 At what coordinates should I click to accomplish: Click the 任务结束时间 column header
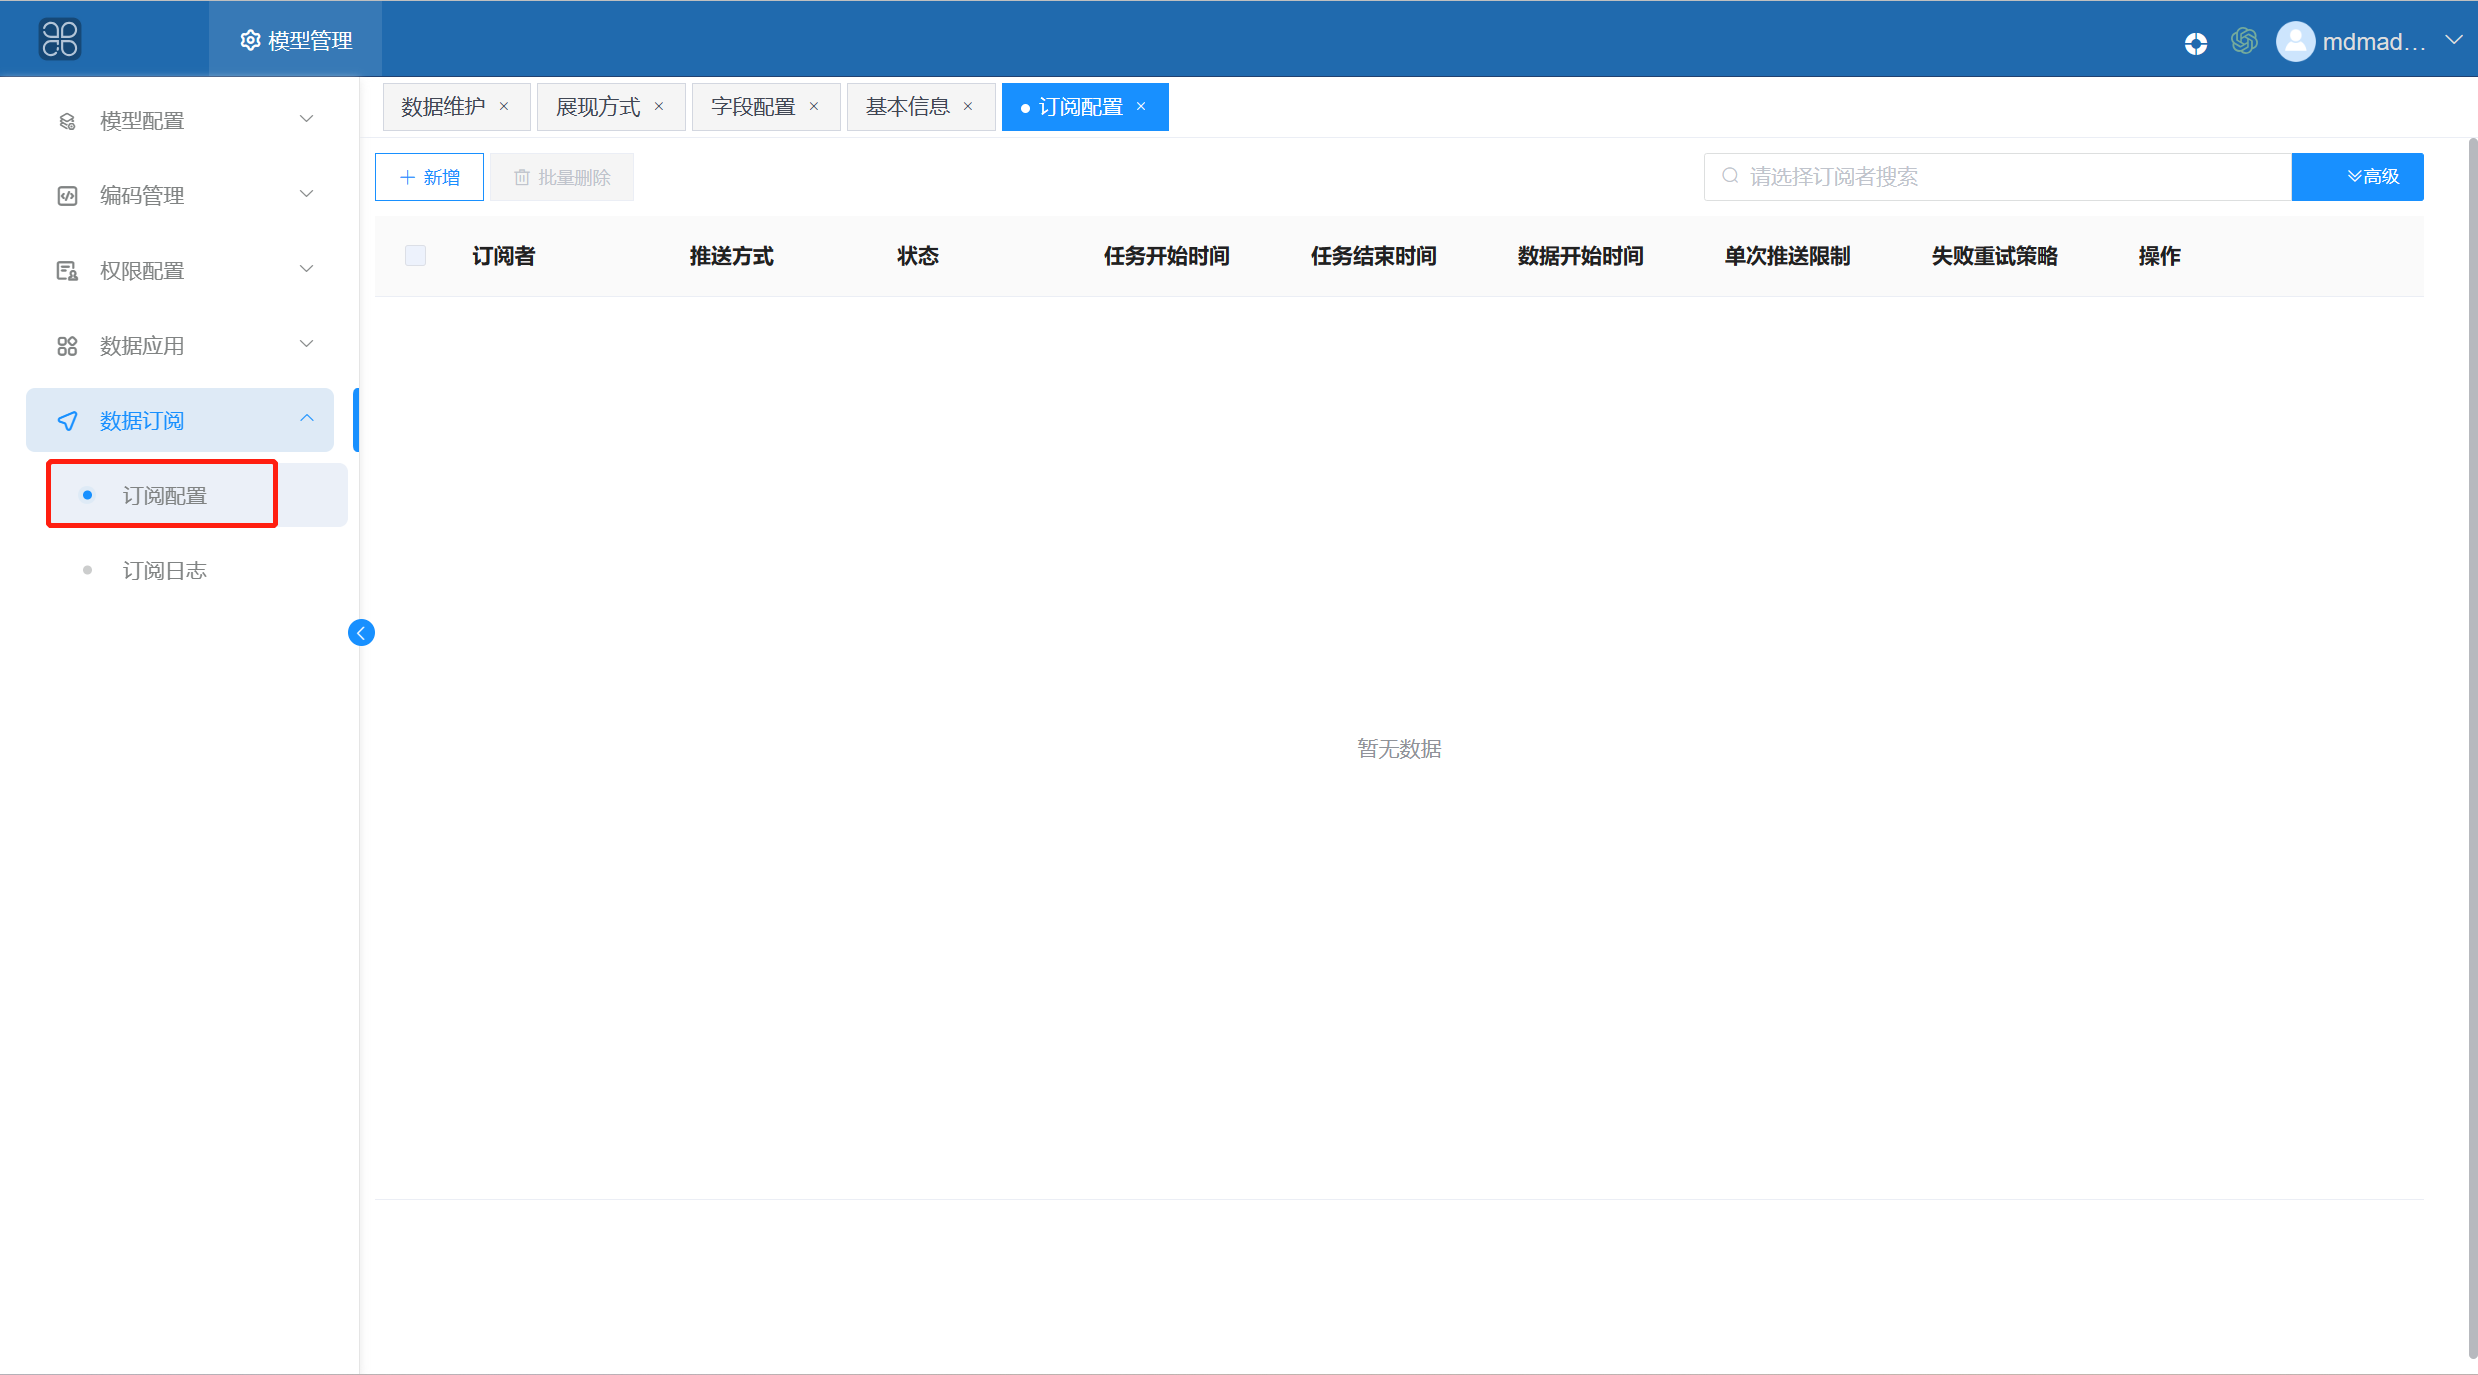[1374, 256]
